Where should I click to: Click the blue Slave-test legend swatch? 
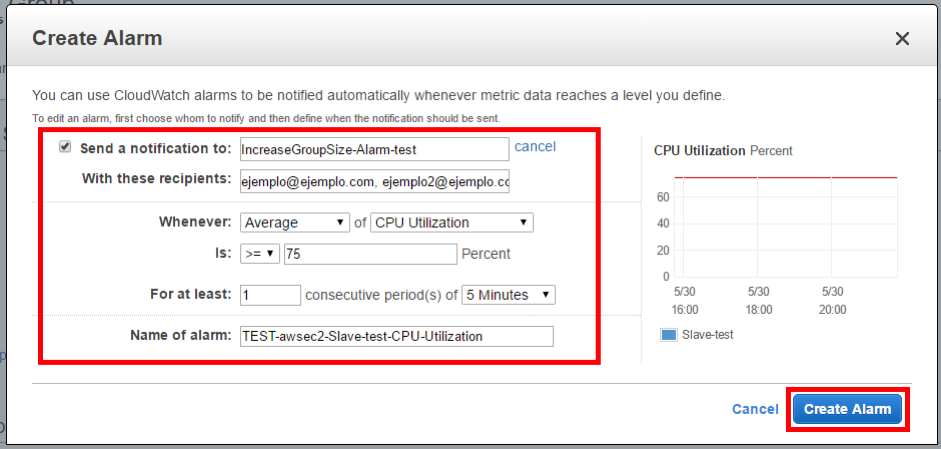point(669,335)
